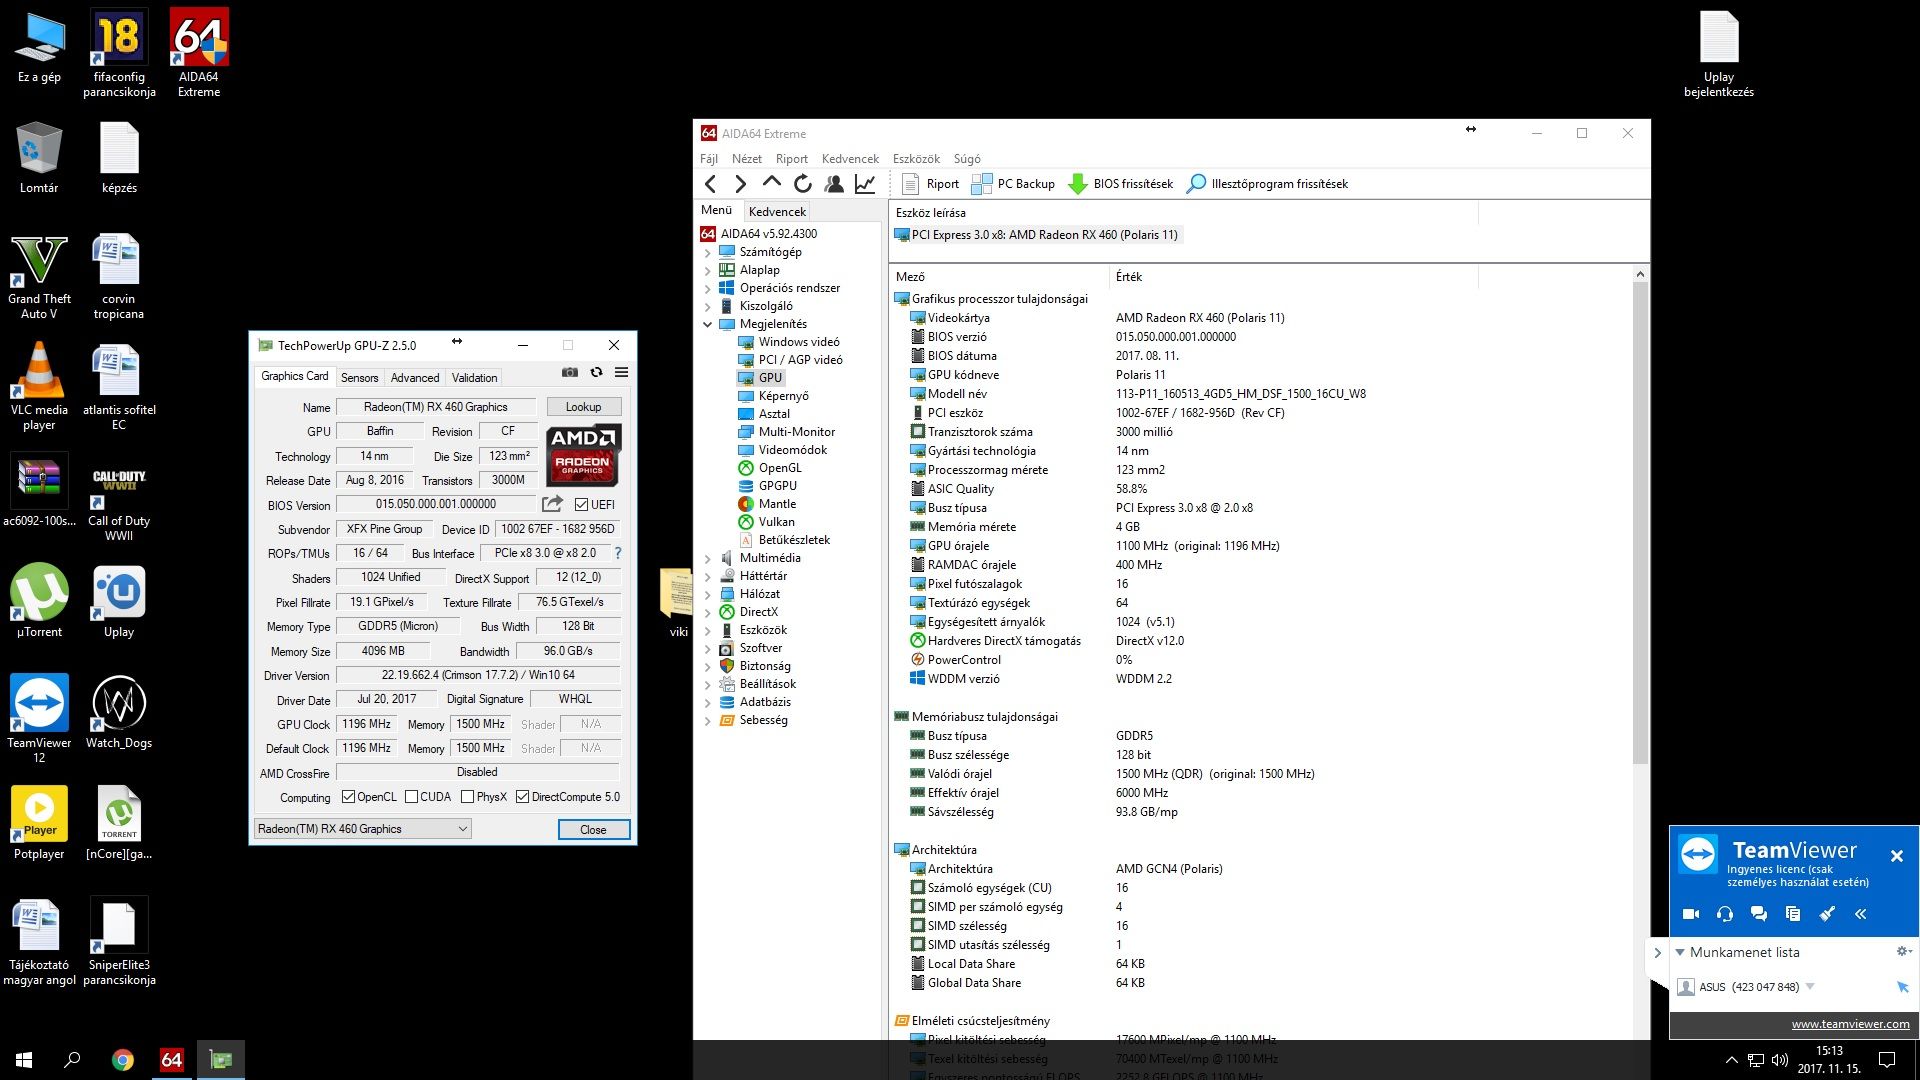Expand the Multimédia tree node

tap(708, 558)
